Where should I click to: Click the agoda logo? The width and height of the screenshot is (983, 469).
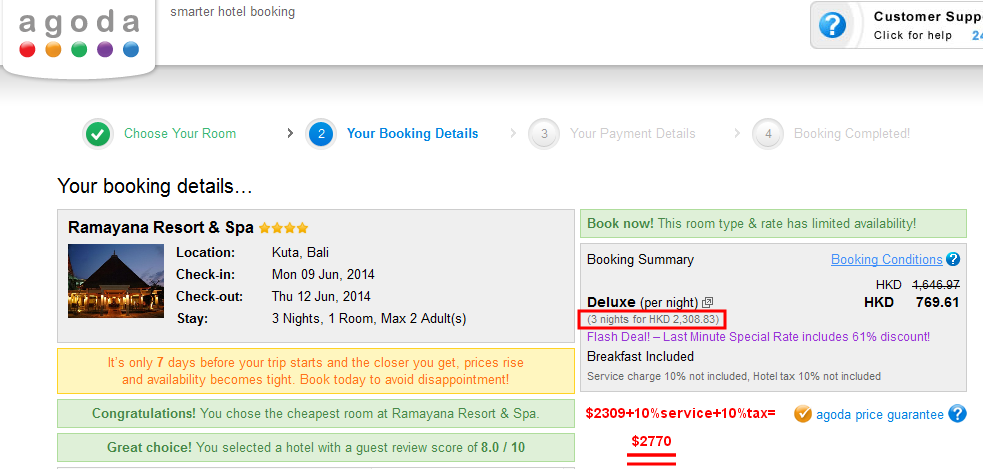point(79,34)
